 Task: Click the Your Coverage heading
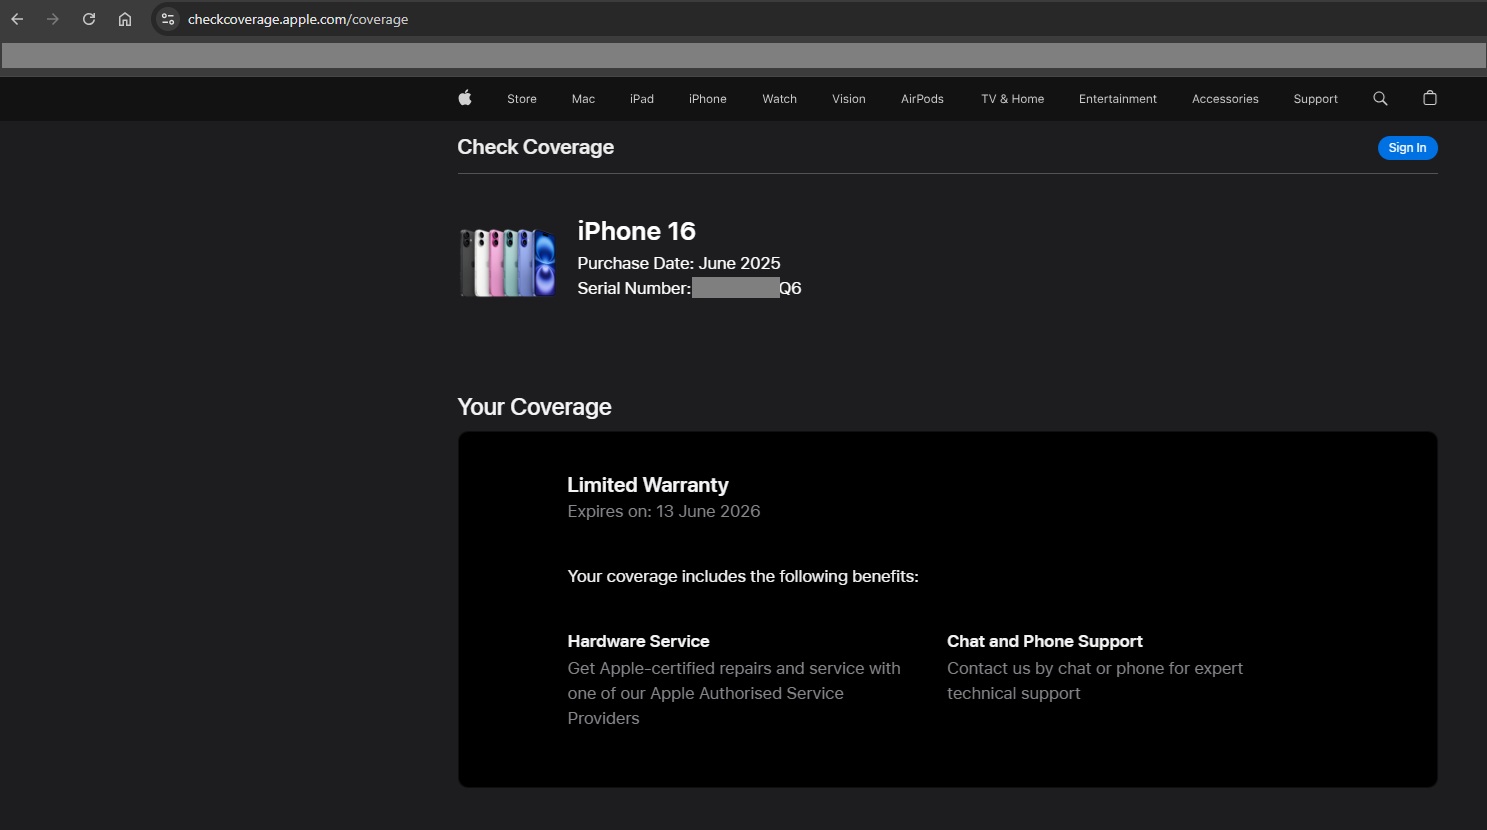[x=534, y=407]
